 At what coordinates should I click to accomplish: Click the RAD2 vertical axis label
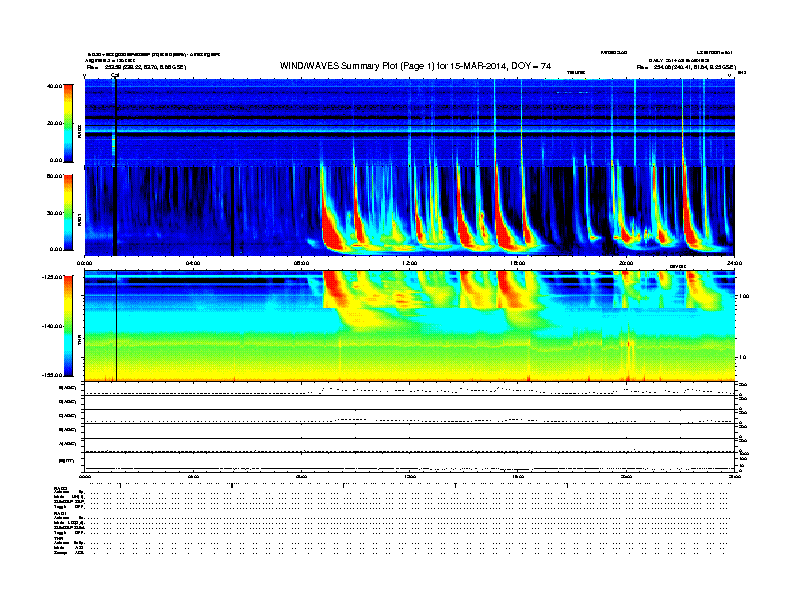coord(79,131)
